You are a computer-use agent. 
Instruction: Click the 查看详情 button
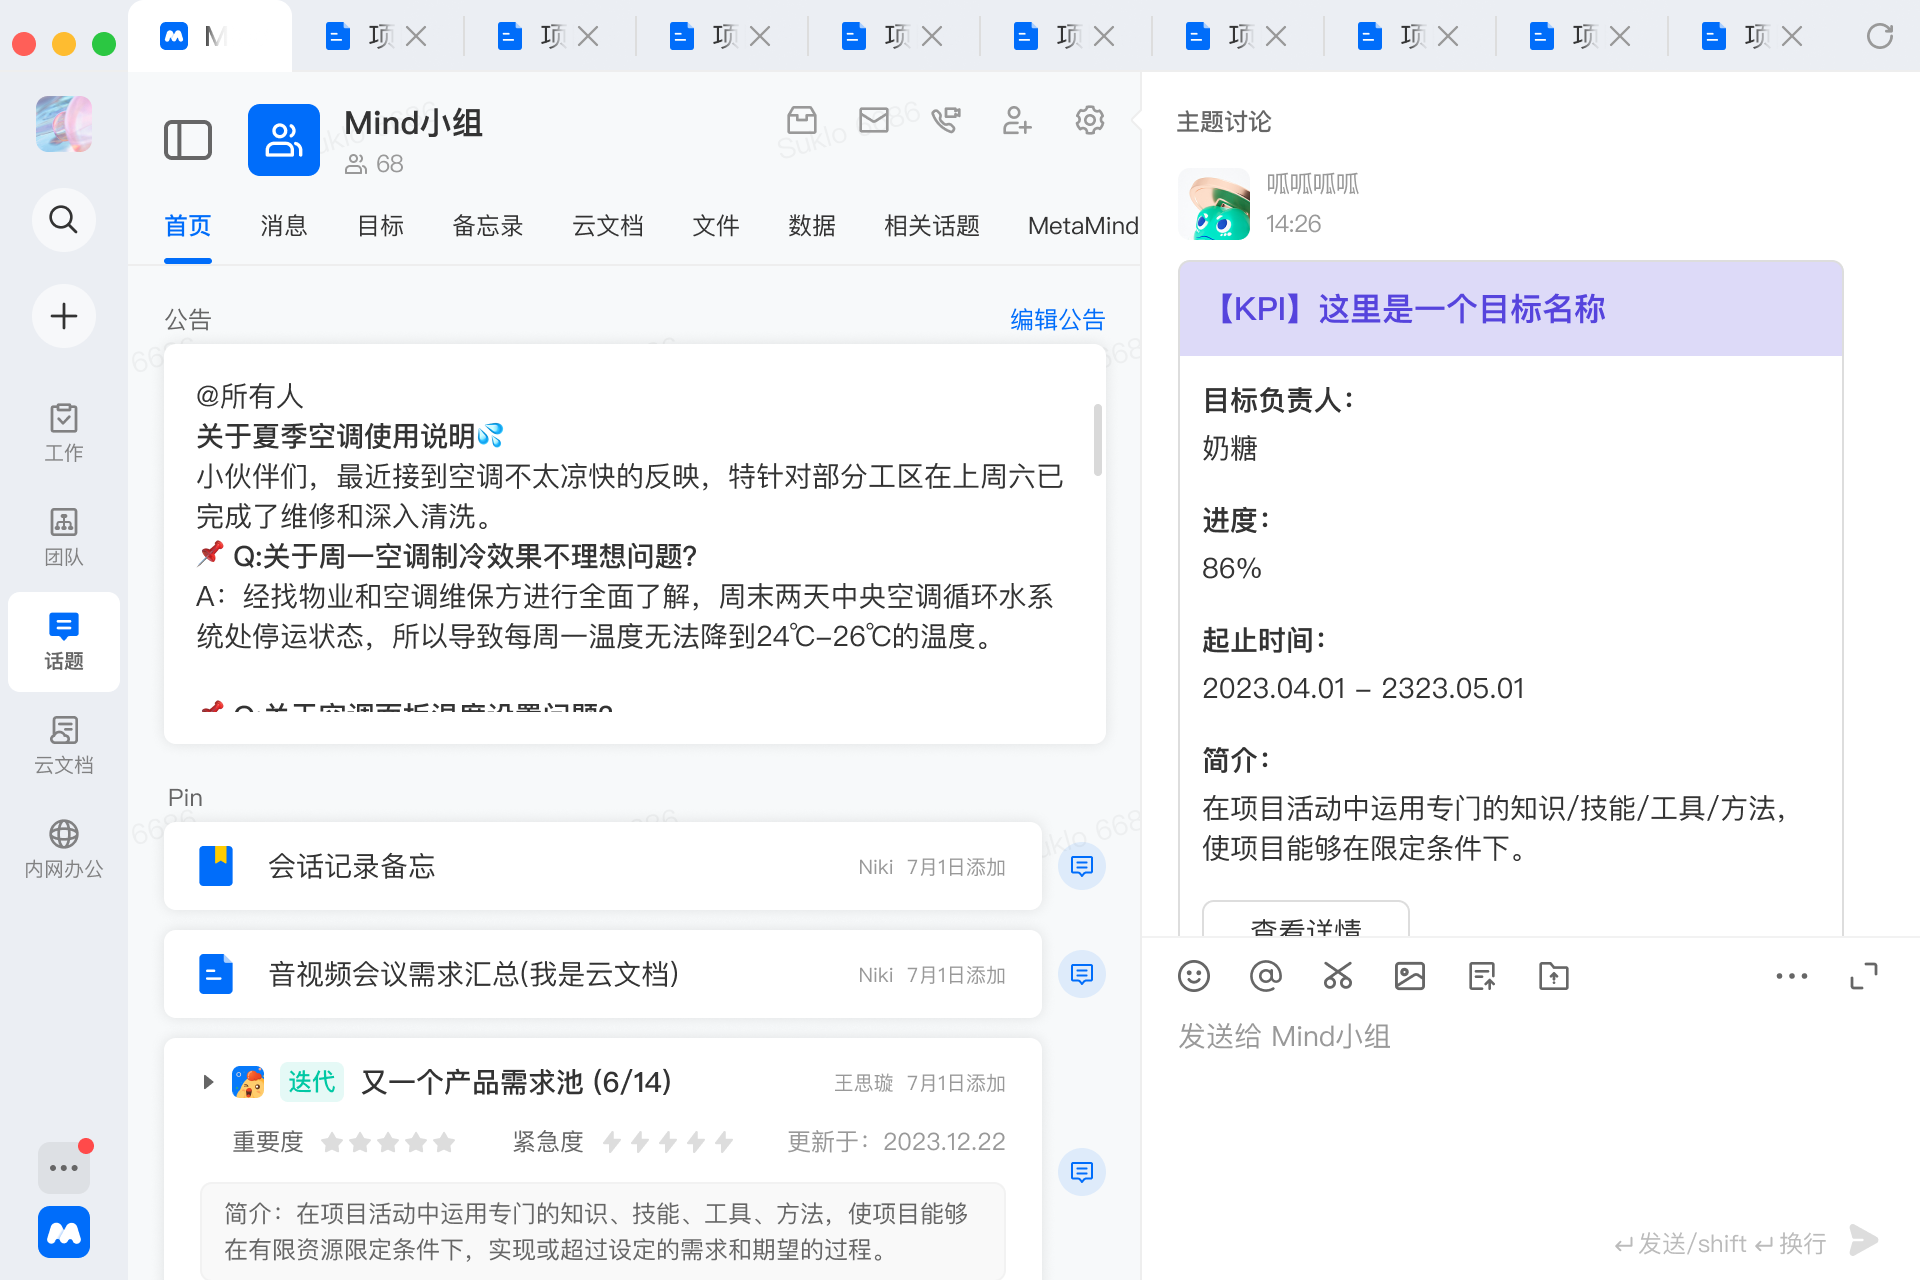click(1305, 923)
